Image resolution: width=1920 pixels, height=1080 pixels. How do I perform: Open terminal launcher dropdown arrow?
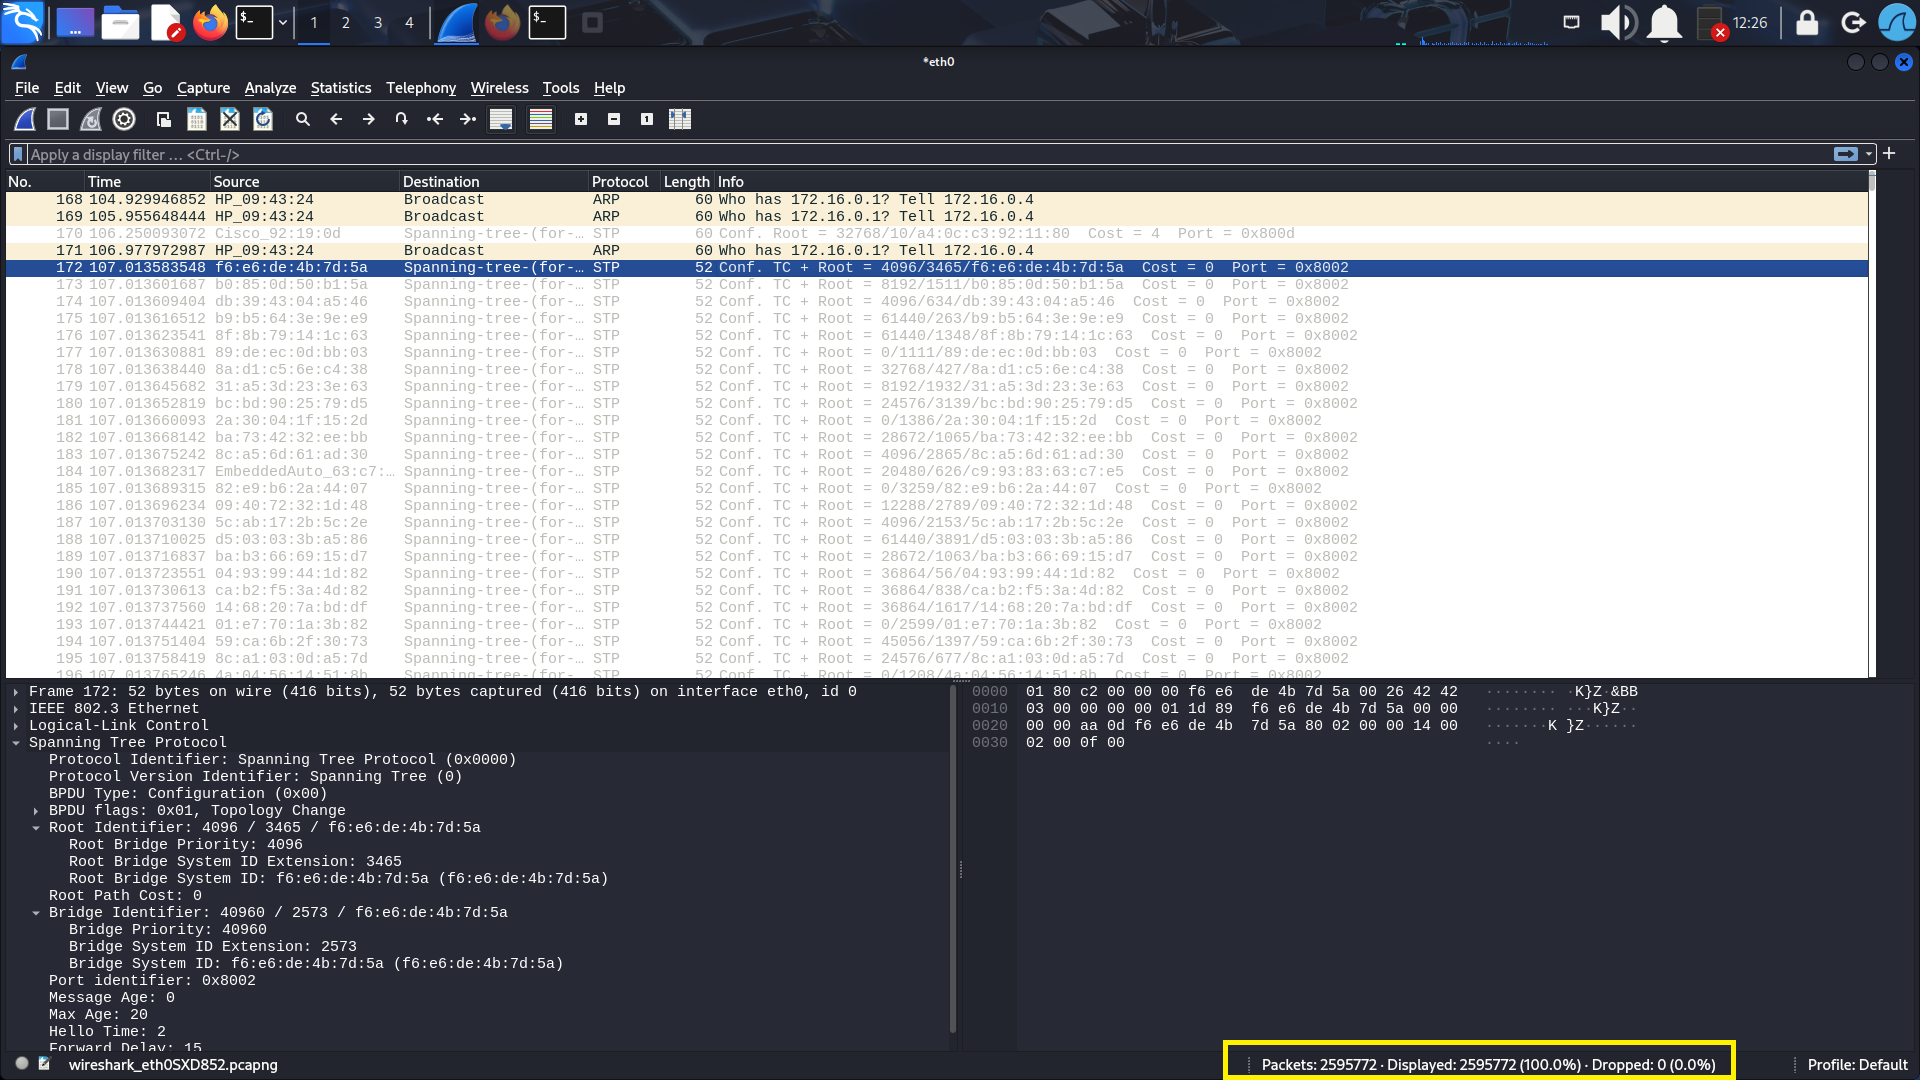pos(283,22)
